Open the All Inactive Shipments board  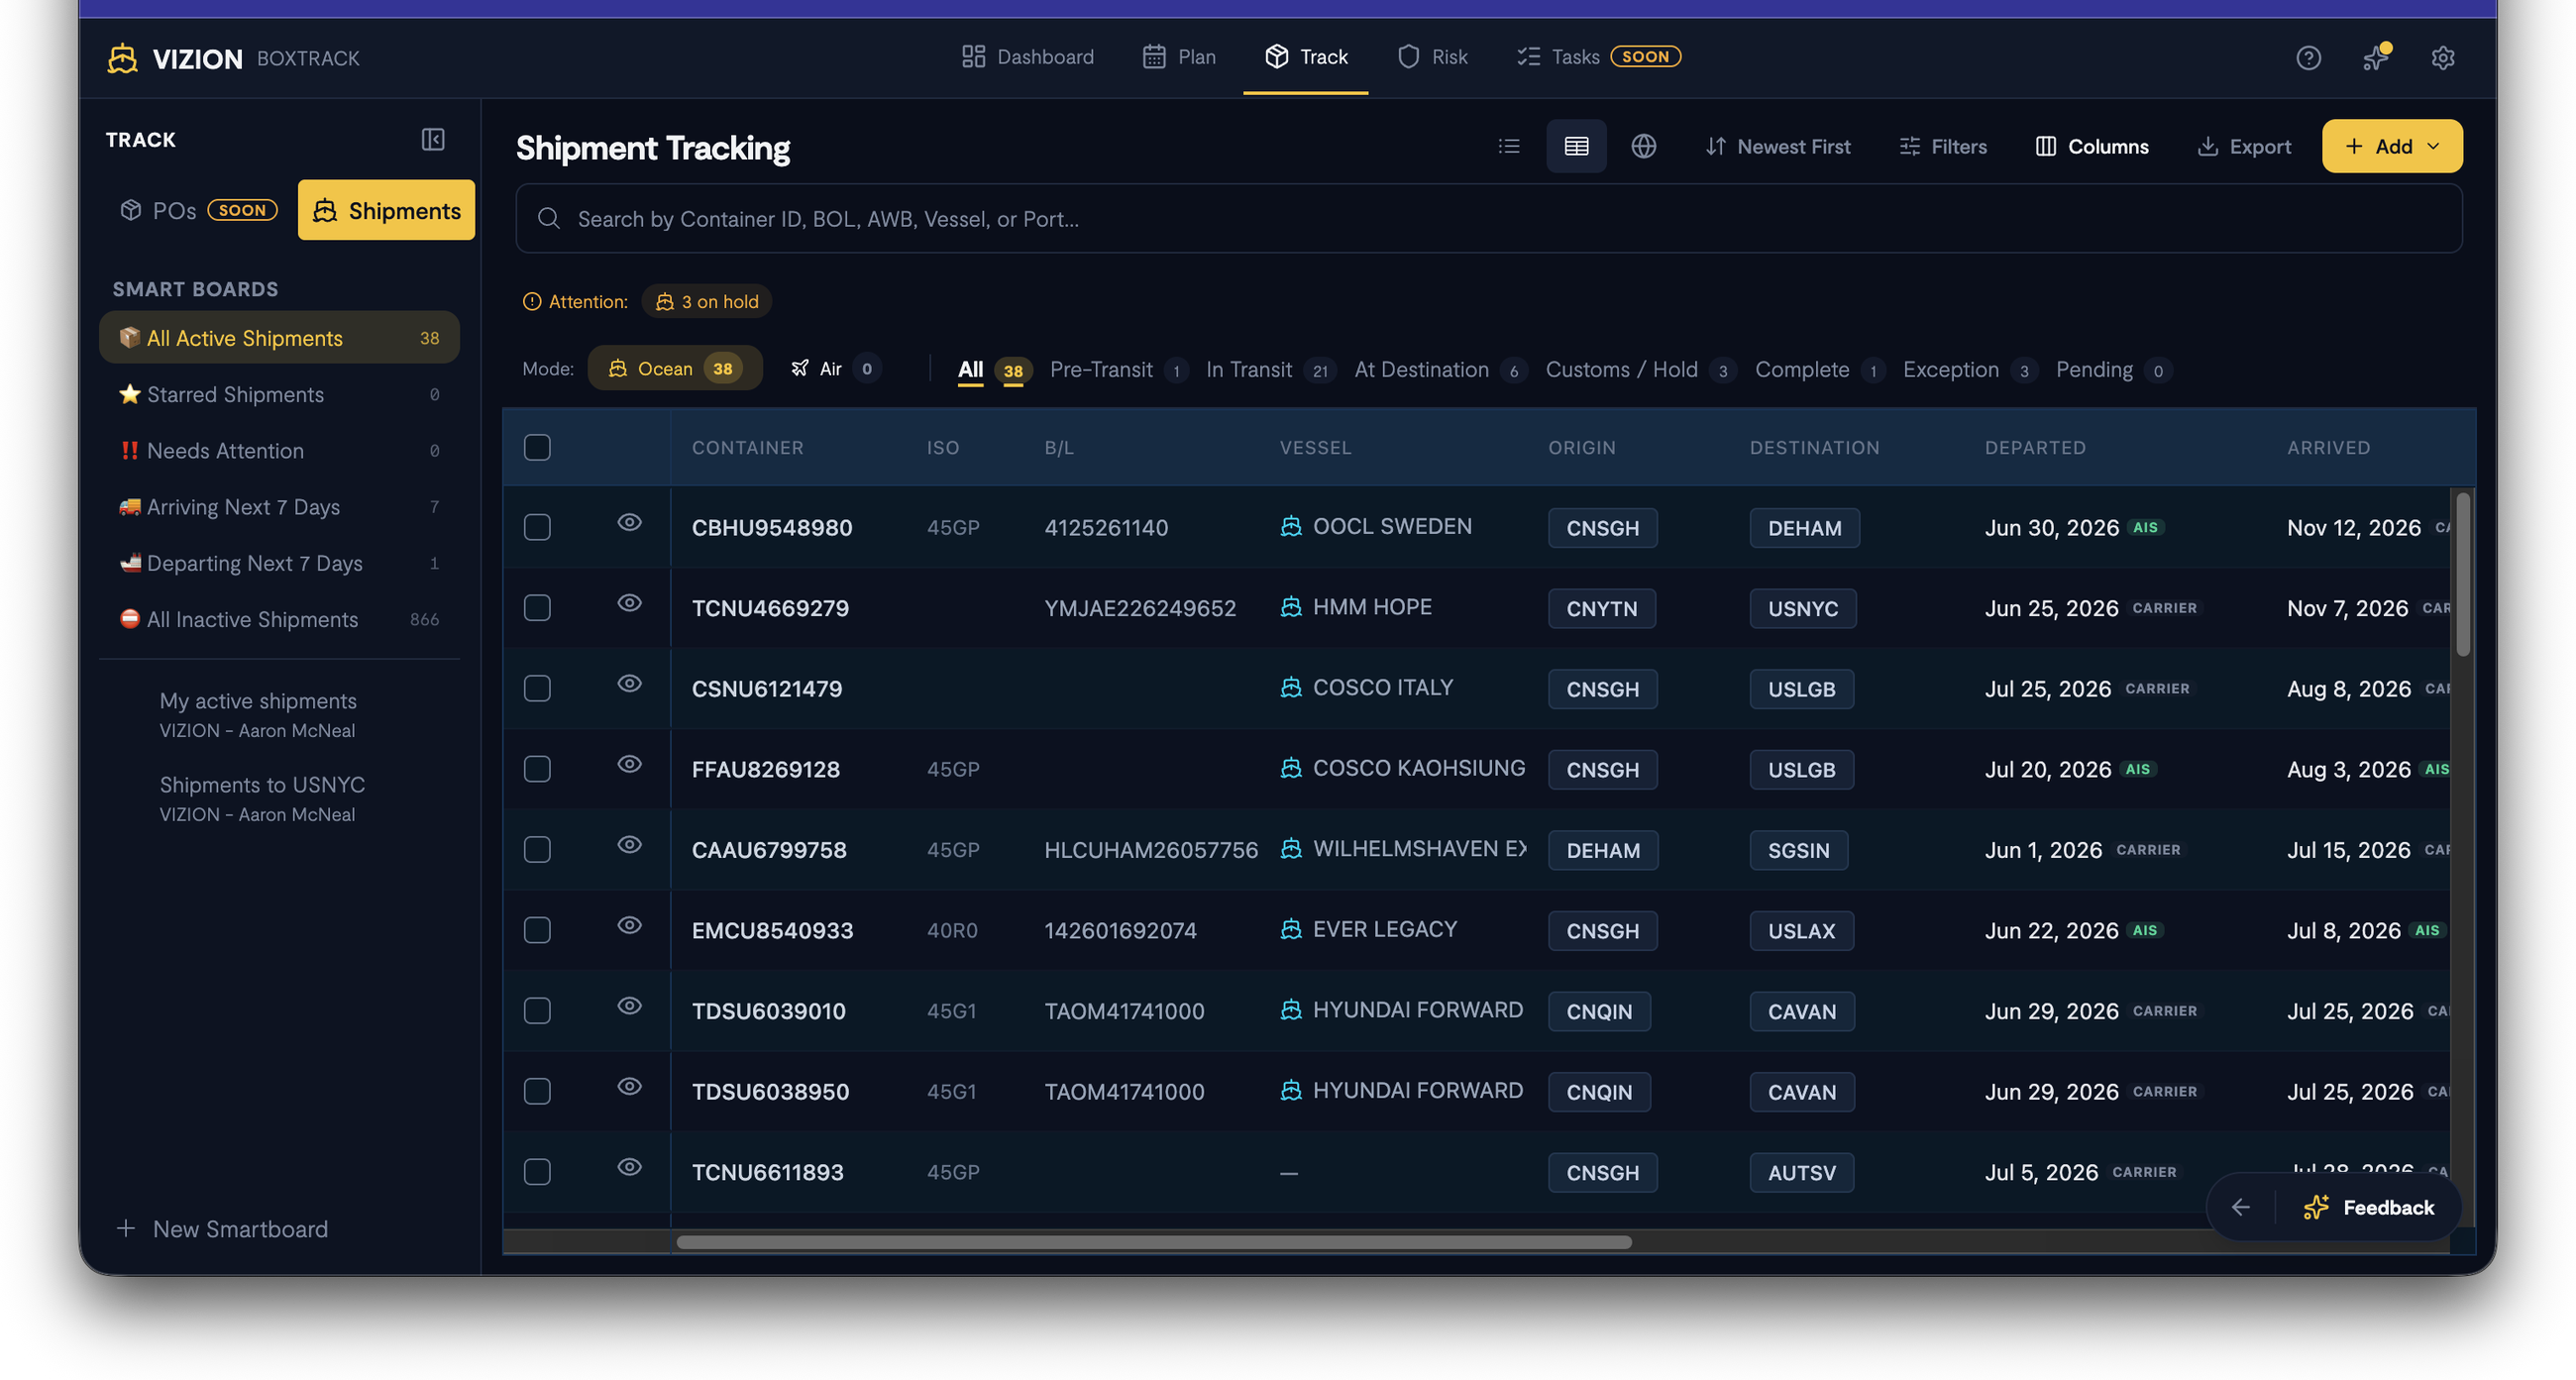pyautogui.click(x=279, y=619)
